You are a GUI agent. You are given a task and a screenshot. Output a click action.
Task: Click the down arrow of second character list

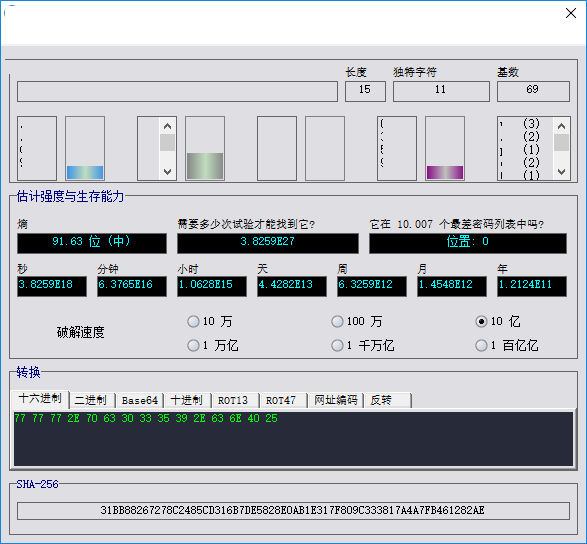(x=167, y=172)
